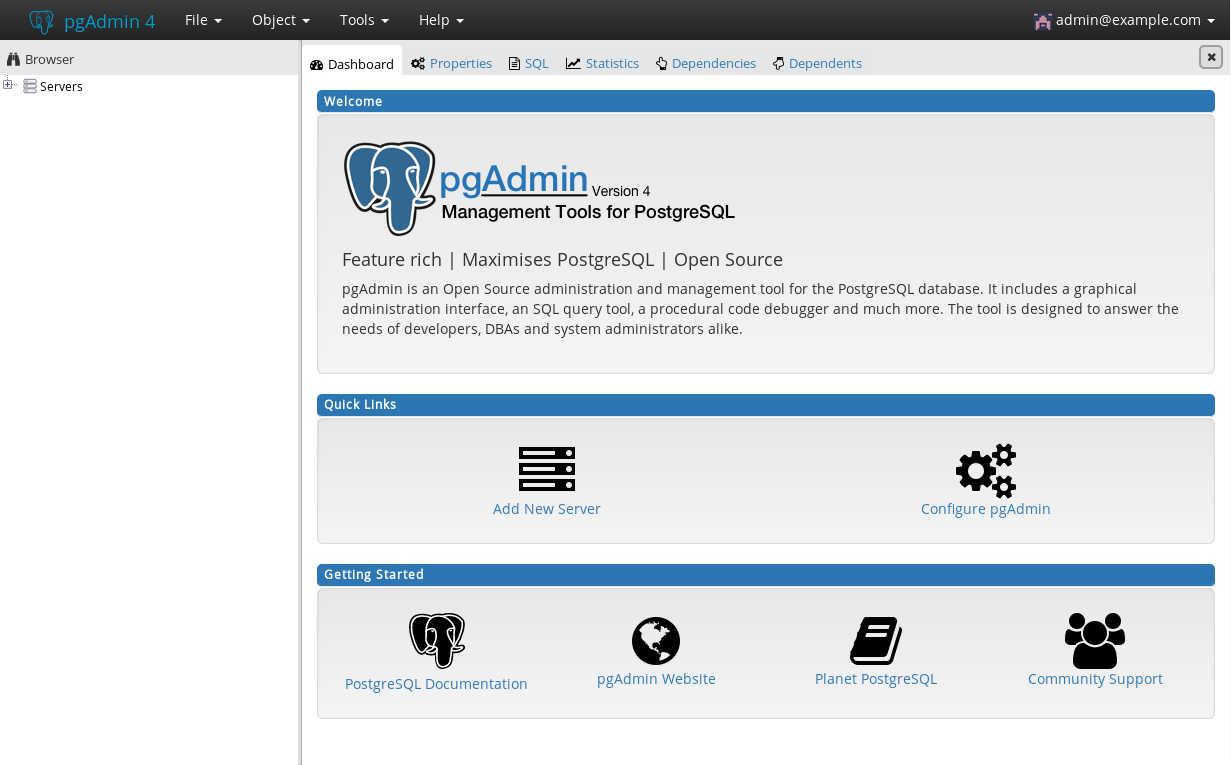Switch to the SQL tab
Screen dimensions: 1231x765
[x=529, y=63]
